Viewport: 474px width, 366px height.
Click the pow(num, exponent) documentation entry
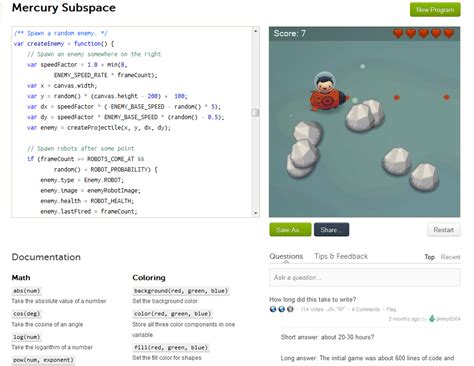click(43, 360)
